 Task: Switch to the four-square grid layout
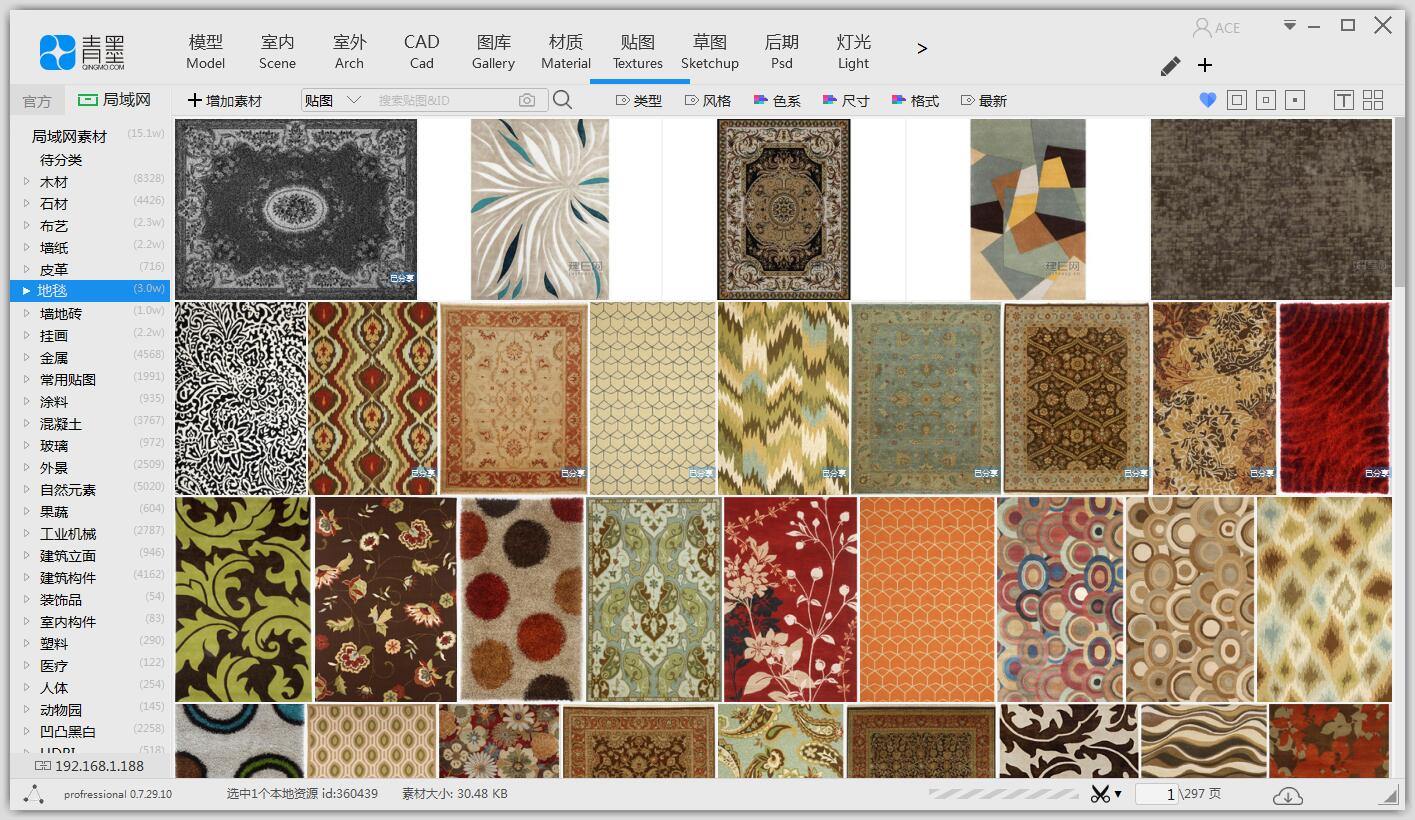pyautogui.click(x=1373, y=100)
